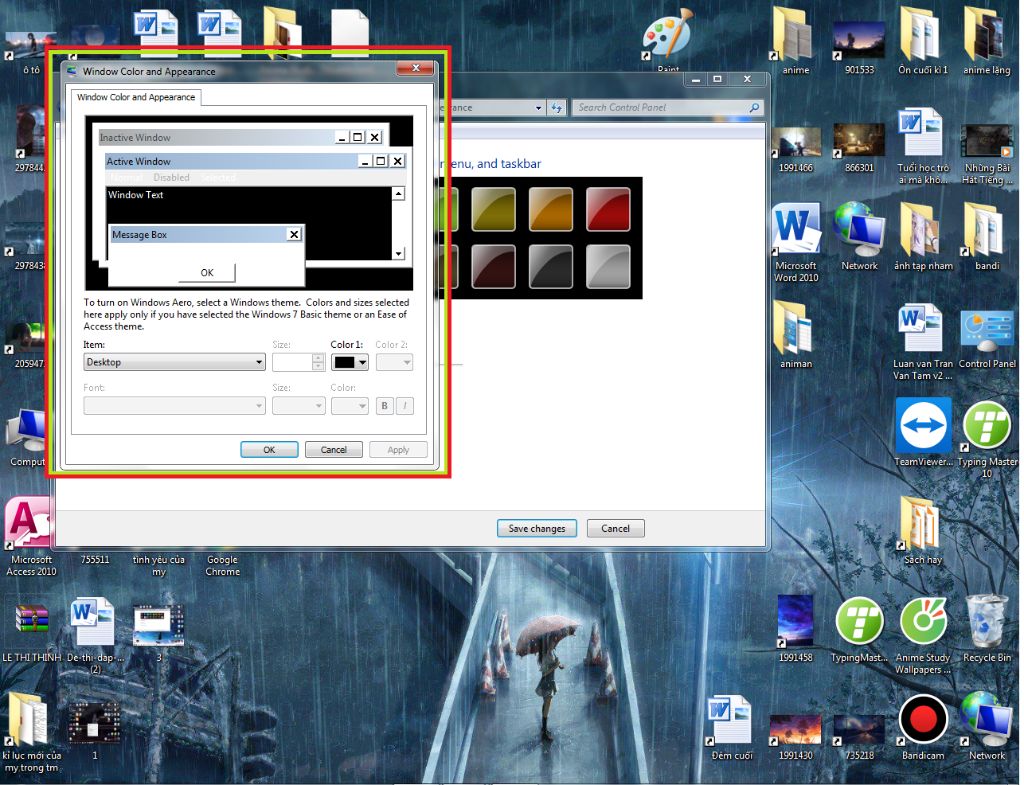Image resolution: width=1024 pixels, height=785 pixels.
Task: Open the disabled Font dropdown
Action: (x=174, y=406)
